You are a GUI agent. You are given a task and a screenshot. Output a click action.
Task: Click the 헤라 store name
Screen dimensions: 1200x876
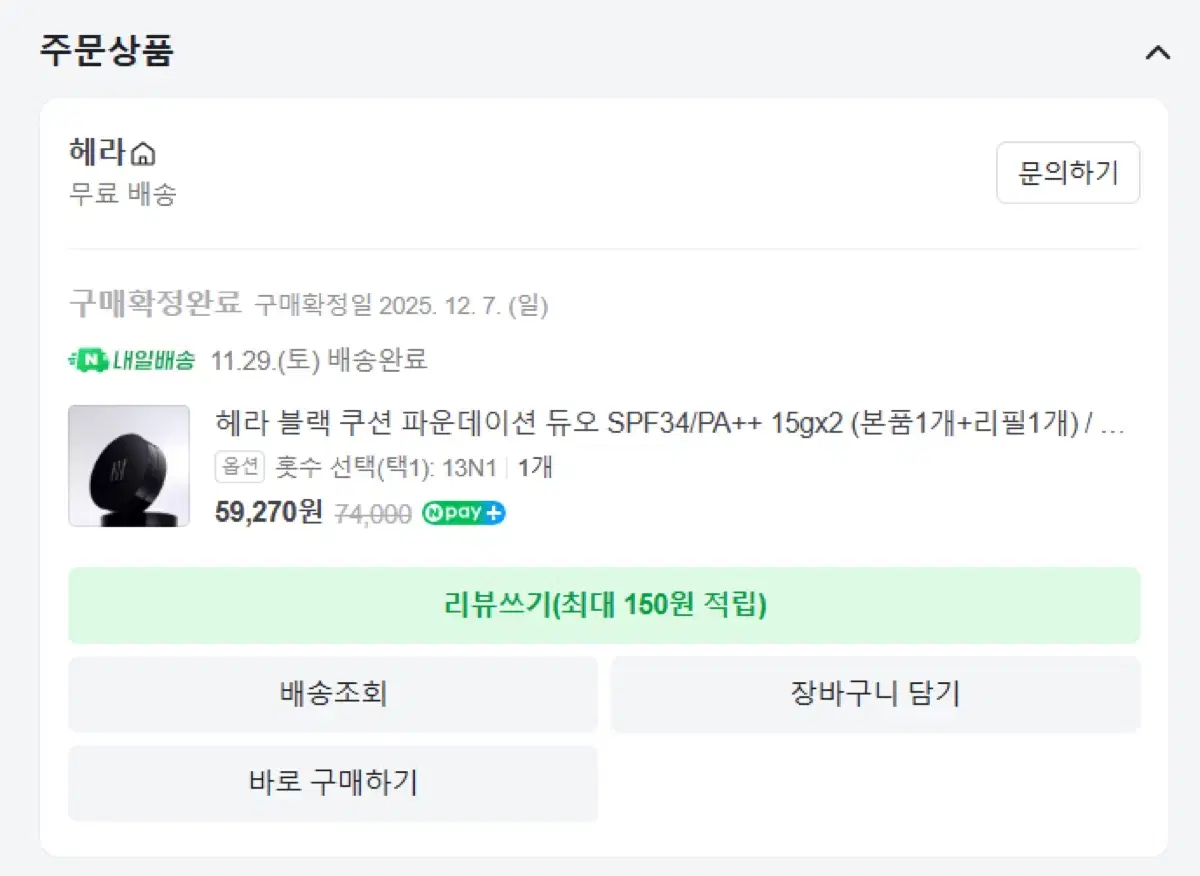tap(100, 153)
